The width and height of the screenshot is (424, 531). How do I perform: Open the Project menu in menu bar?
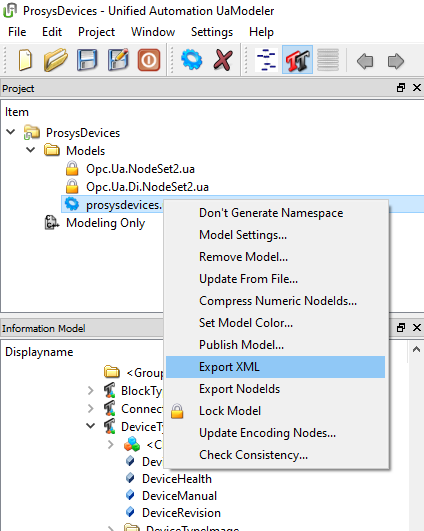click(x=97, y=32)
